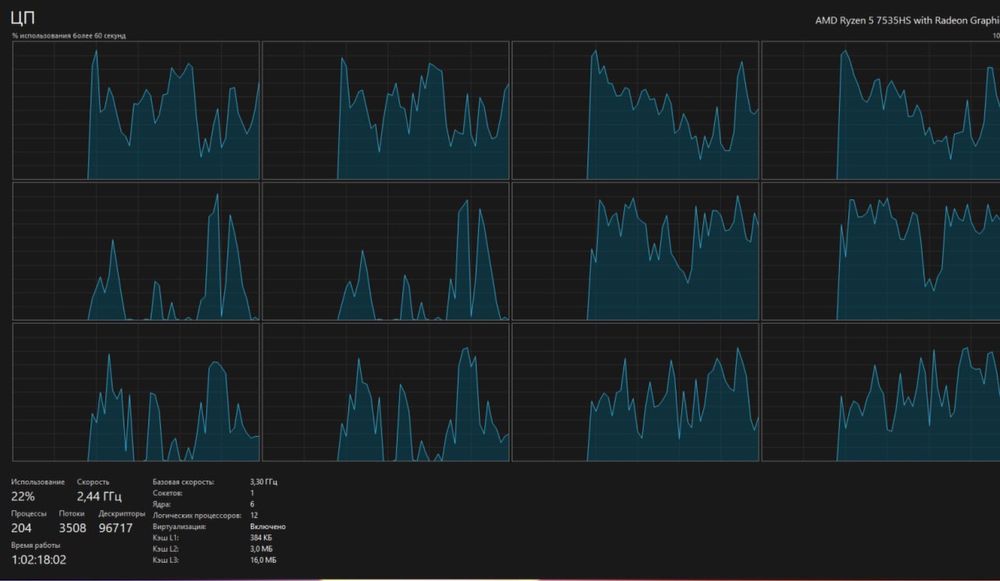
Task: Click the fourth graph in middle row
Action: tap(881, 251)
